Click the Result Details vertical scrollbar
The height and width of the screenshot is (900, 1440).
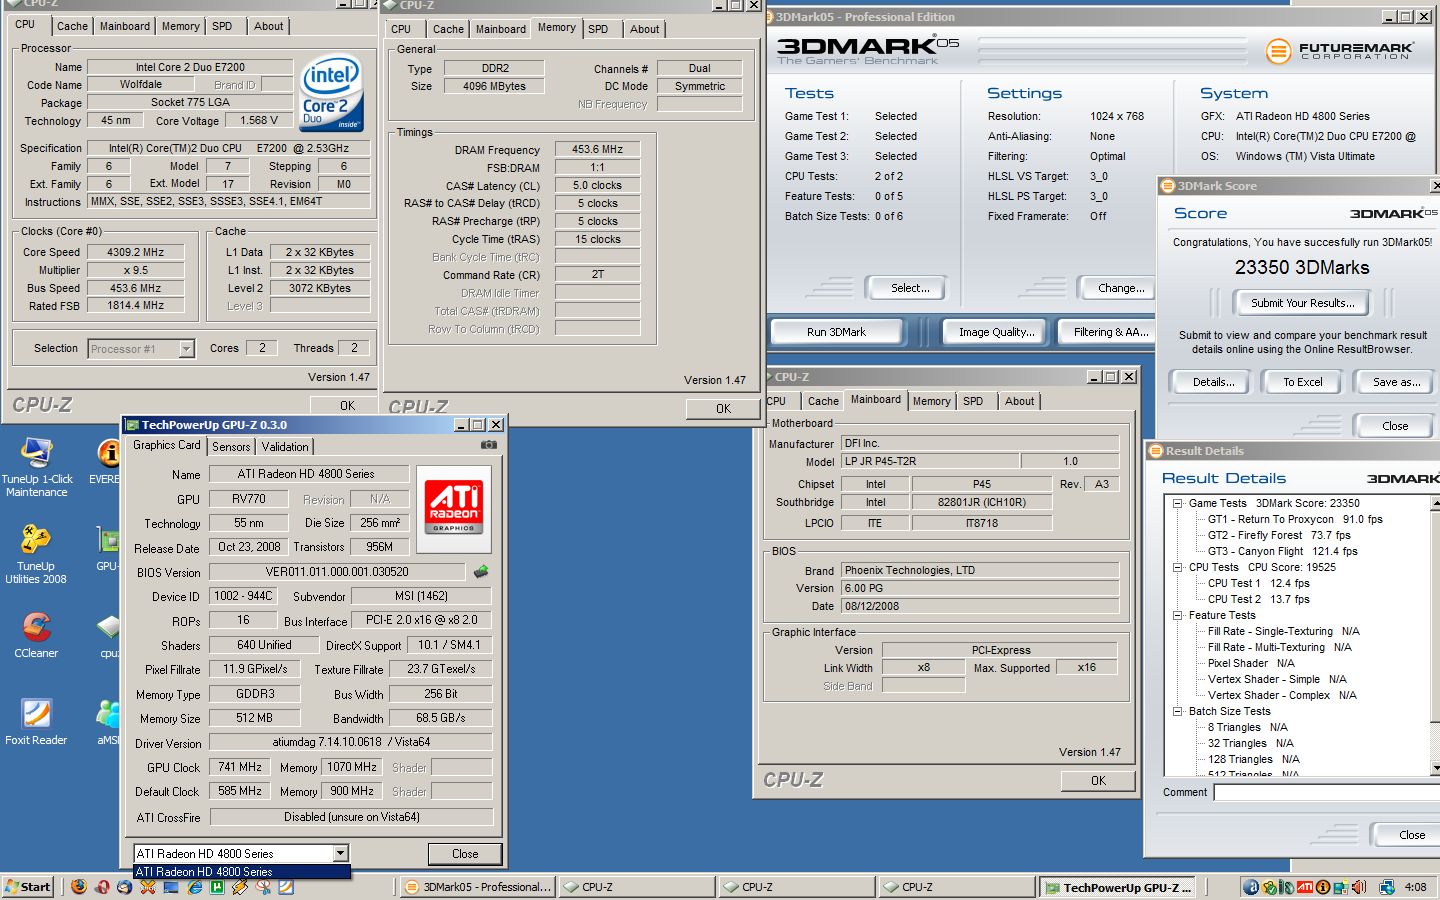(x=1435, y=634)
